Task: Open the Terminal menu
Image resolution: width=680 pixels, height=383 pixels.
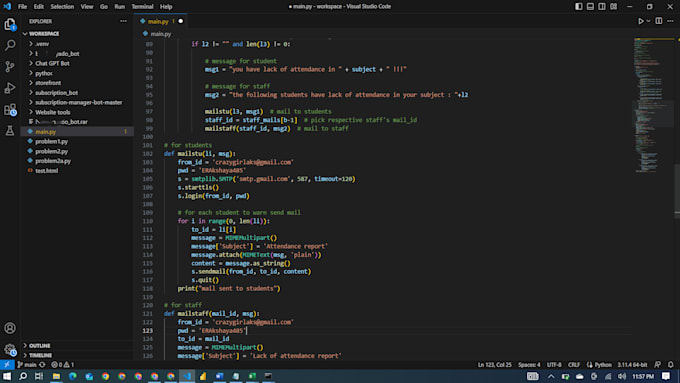Action: click(x=142, y=7)
